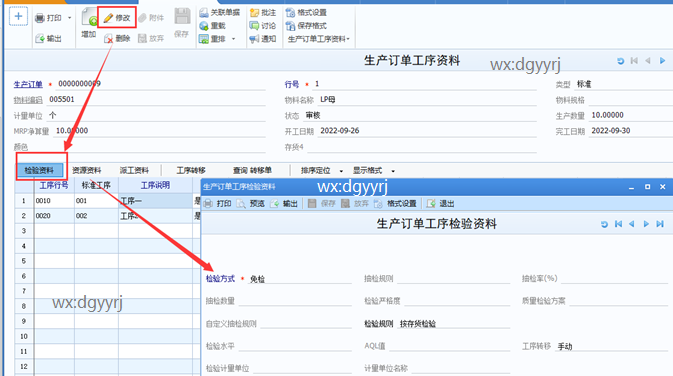Expand the 重排 dropdown arrow

(233, 39)
